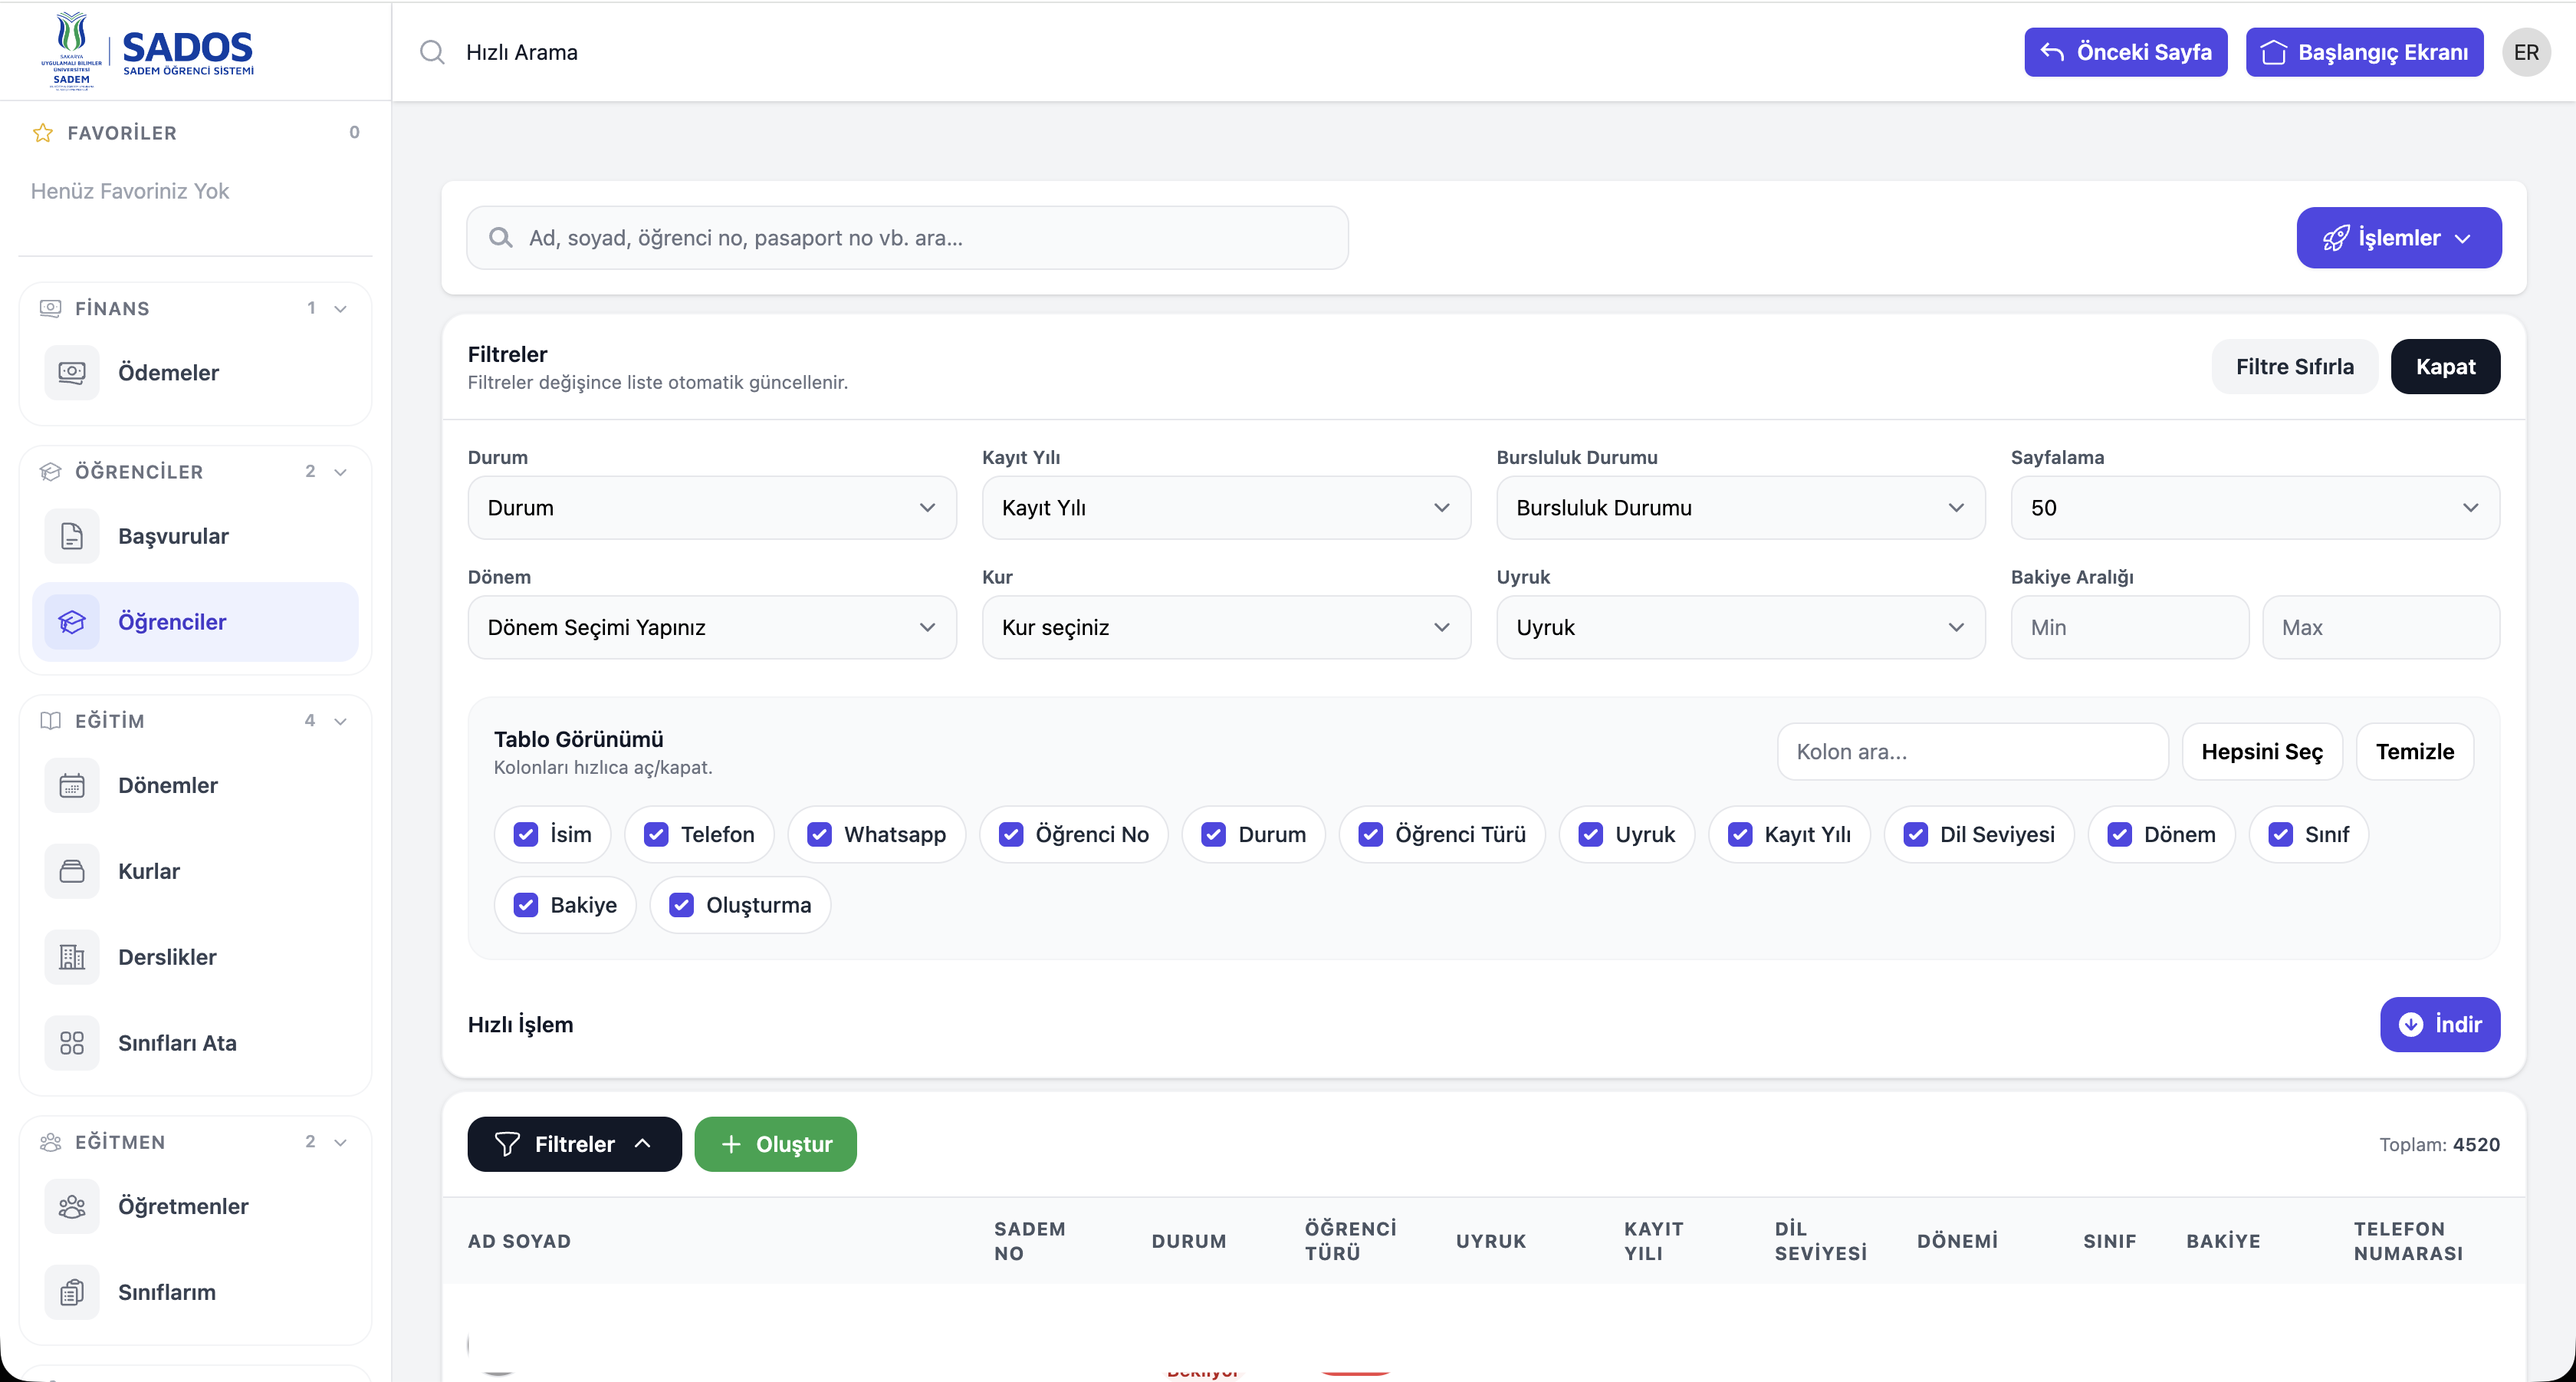Image resolution: width=2576 pixels, height=1382 pixels.
Task: Click the EĞİTMEN section header icon
Action: tap(50, 1142)
